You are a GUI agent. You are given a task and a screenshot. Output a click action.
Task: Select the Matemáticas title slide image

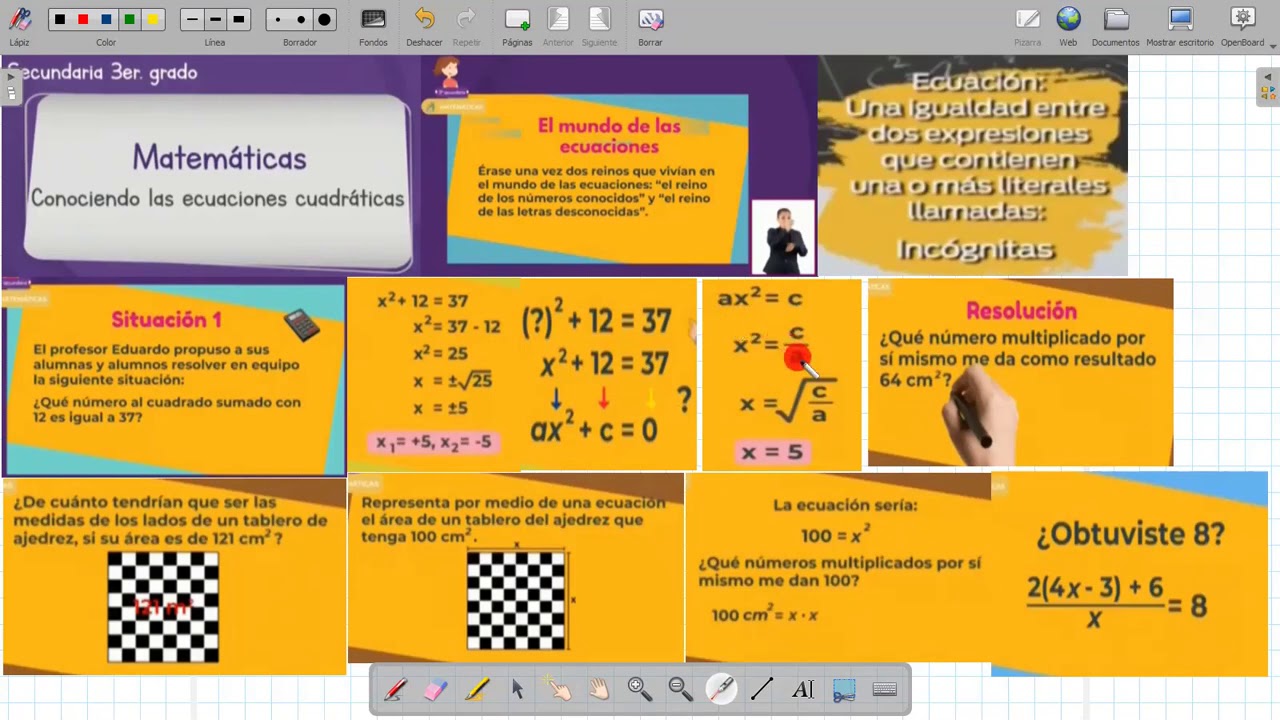click(x=211, y=166)
